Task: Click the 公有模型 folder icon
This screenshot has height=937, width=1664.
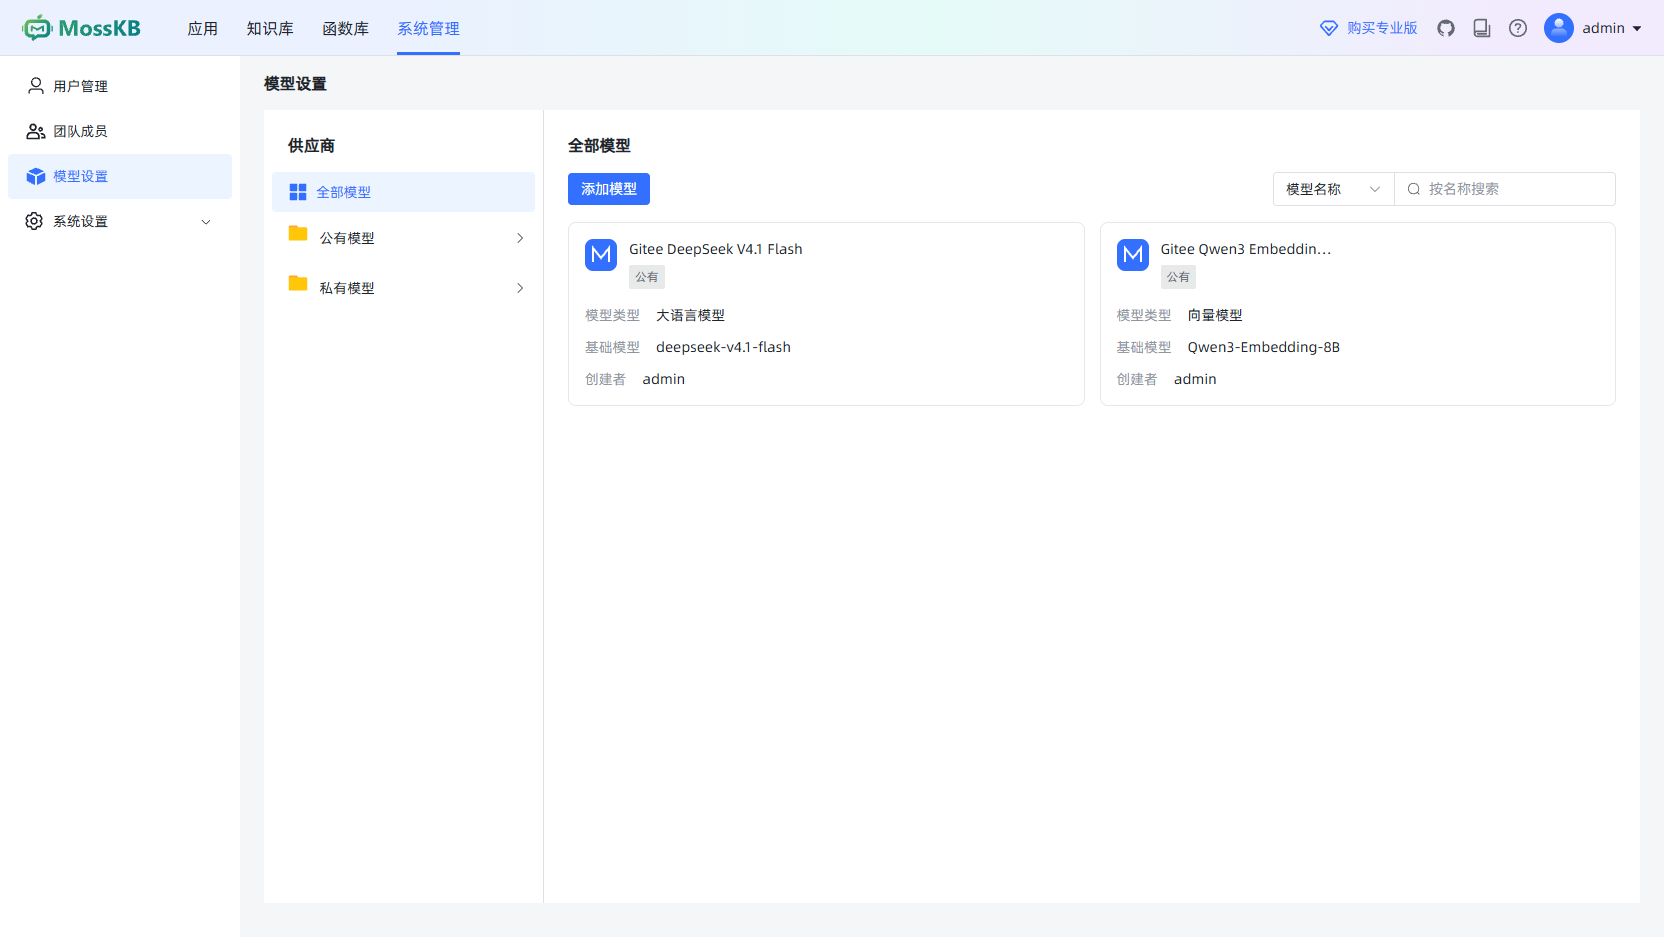Action: click(298, 233)
